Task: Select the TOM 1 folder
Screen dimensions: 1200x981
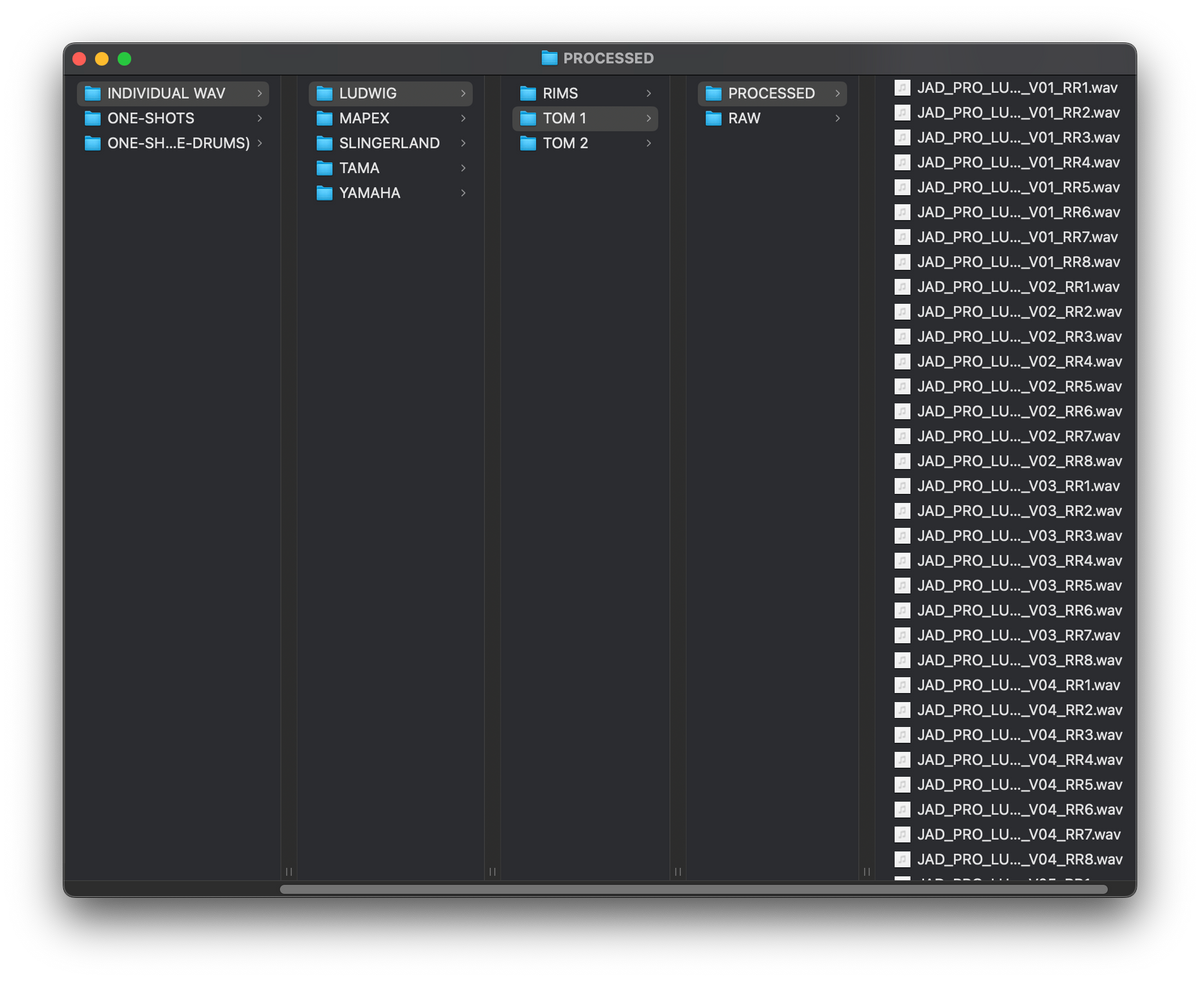Action: [x=585, y=118]
